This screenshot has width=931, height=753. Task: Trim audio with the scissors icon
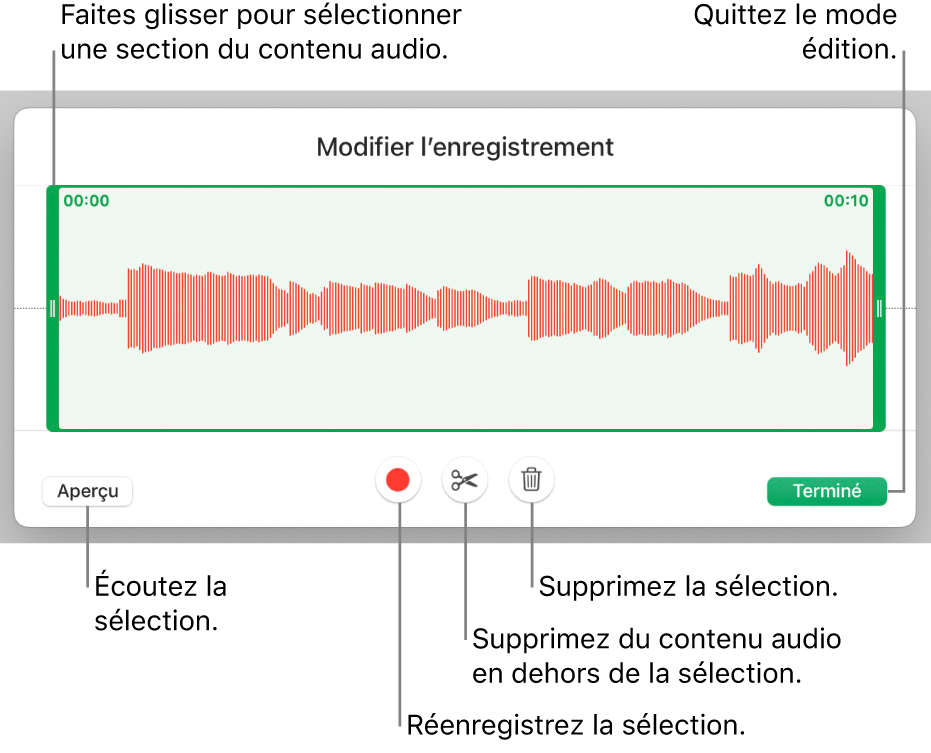(x=465, y=481)
